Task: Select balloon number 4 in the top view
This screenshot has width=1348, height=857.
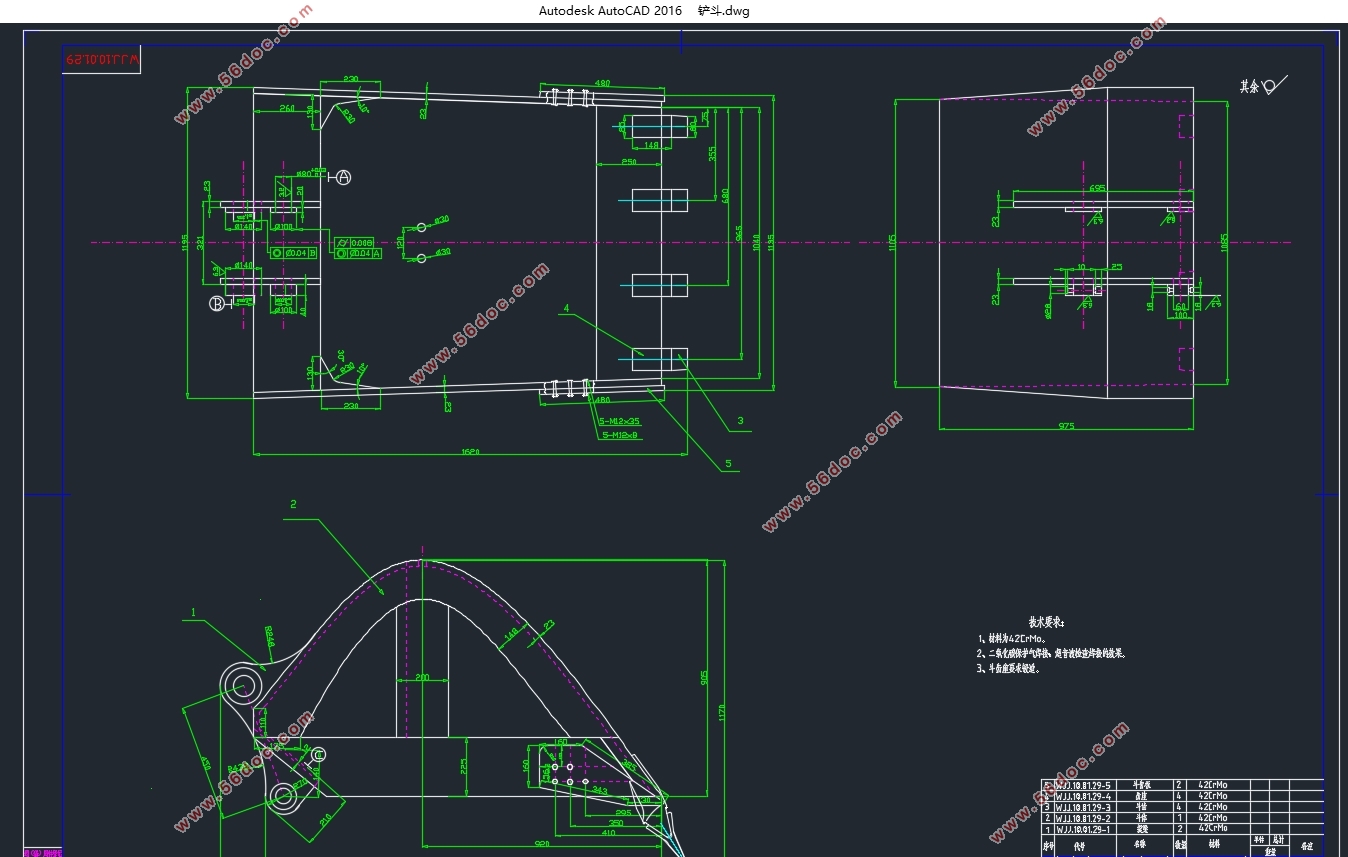Action: click(x=566, y=309)
